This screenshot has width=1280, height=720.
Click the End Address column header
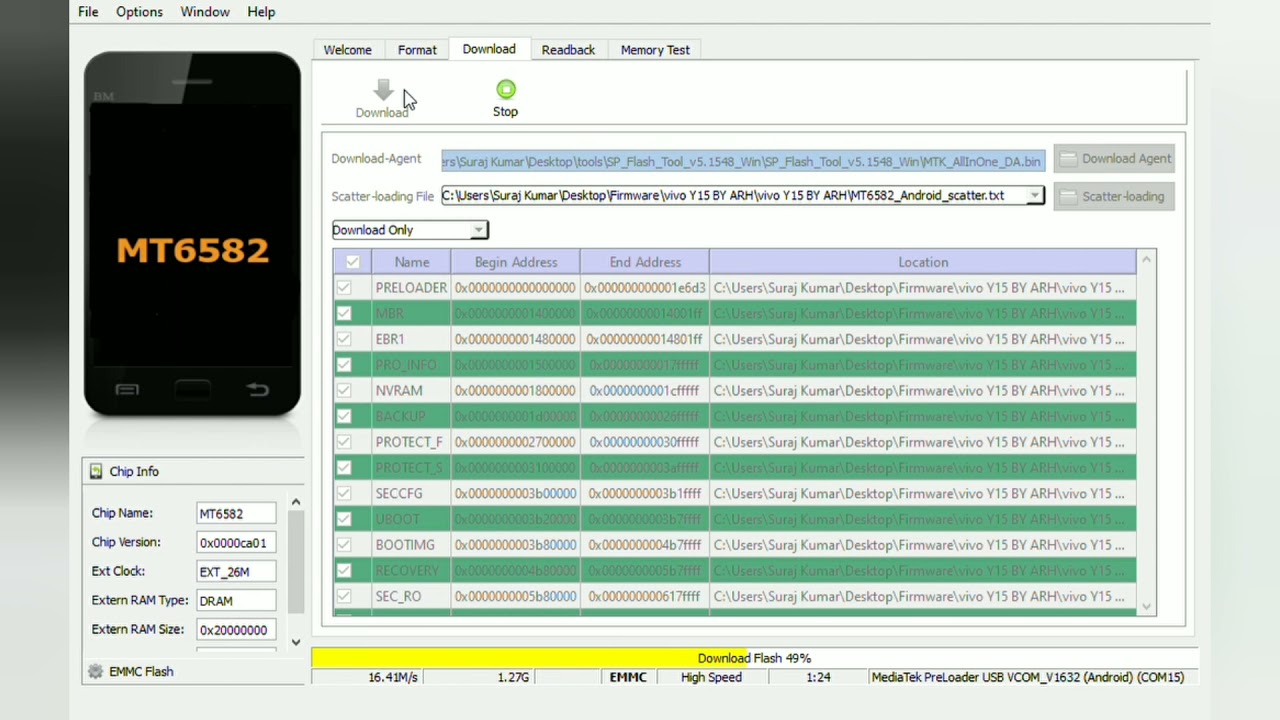coord(645,262)
